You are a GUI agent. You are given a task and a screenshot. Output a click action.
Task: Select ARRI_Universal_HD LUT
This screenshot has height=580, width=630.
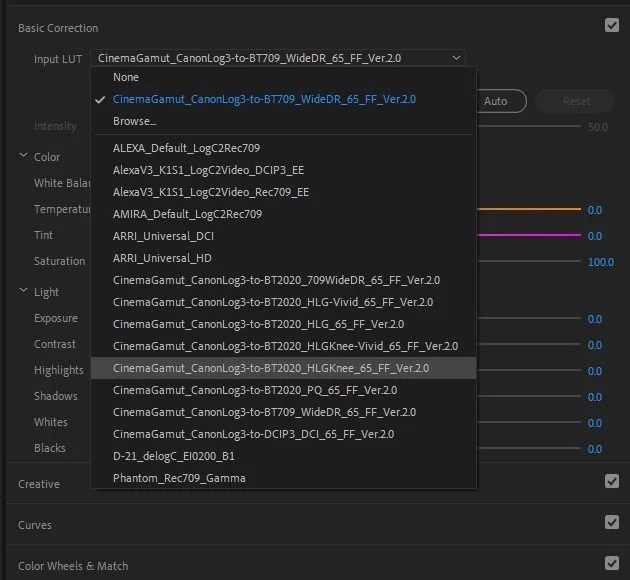284,258
